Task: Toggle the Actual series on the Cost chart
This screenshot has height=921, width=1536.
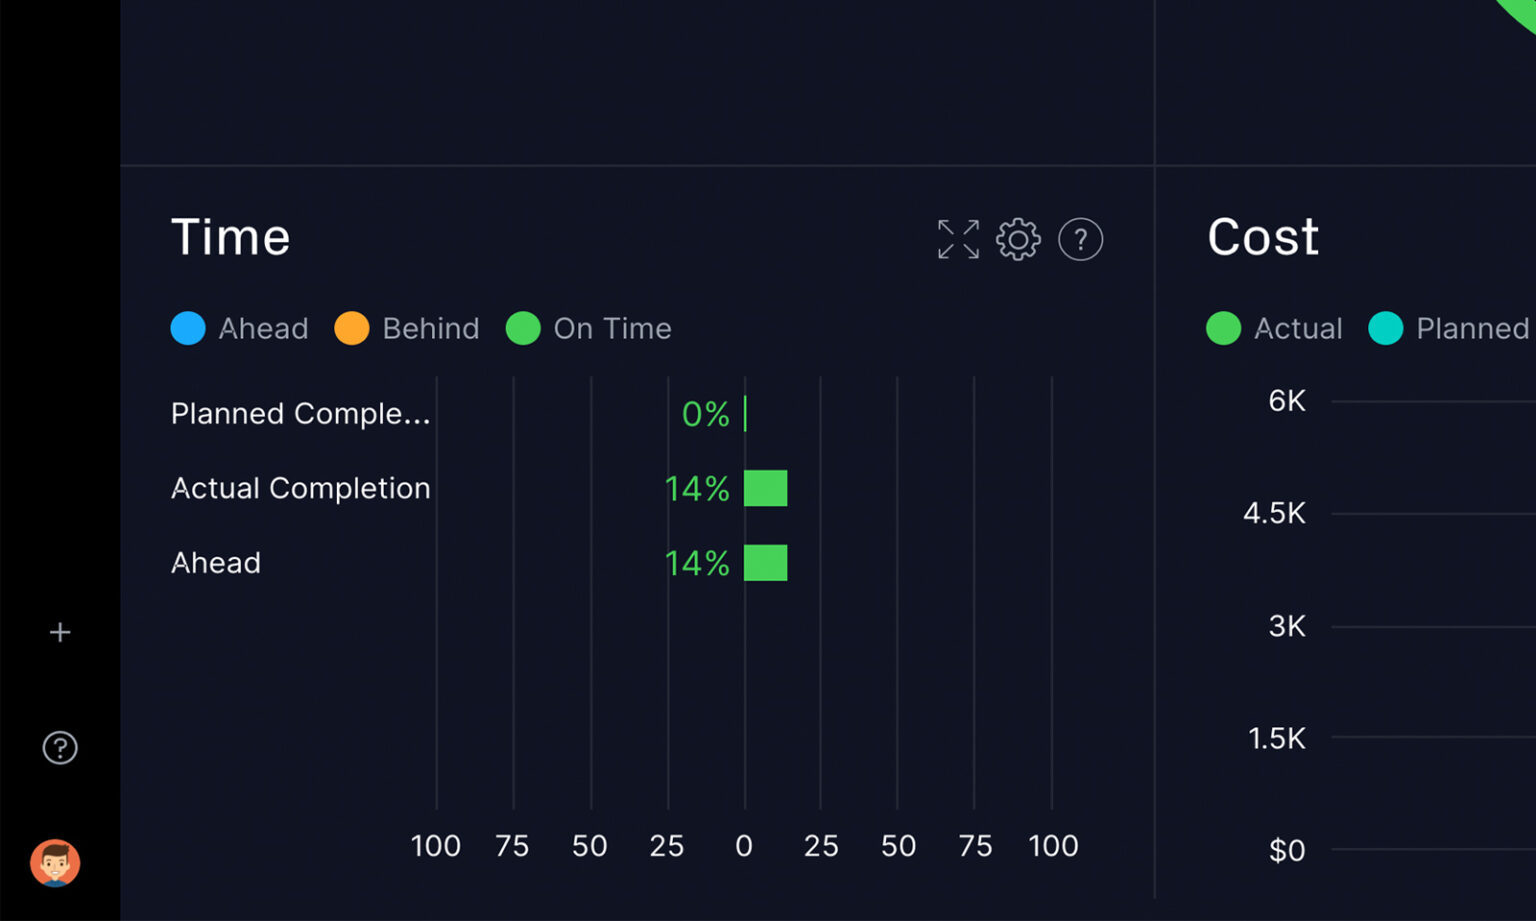Action: click(x=1275, y=328)
